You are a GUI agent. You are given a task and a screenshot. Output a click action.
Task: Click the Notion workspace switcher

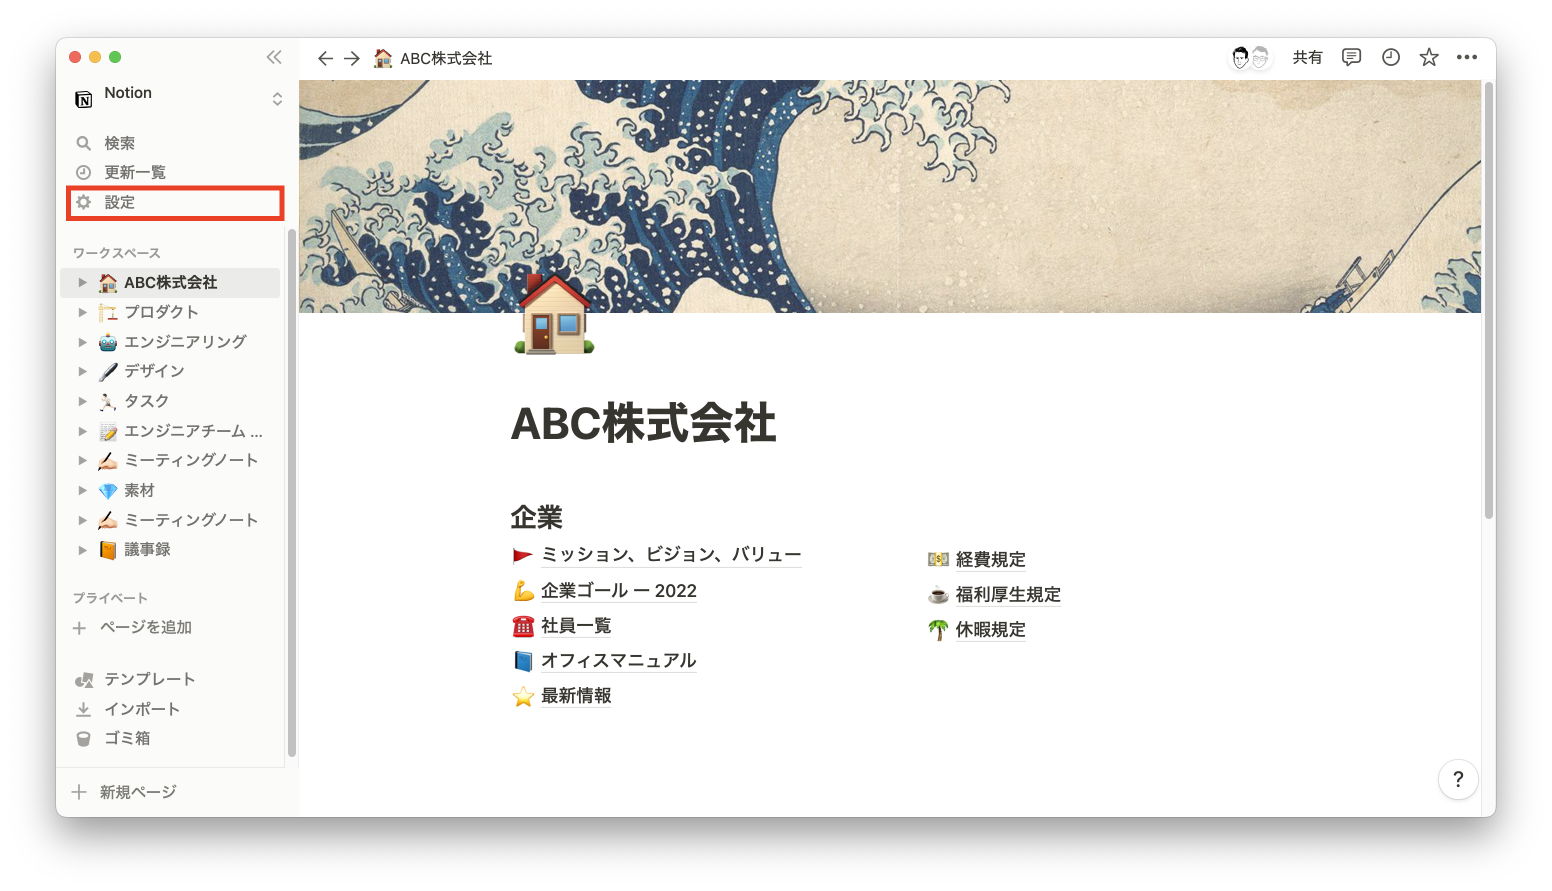(x=178, y=98)
